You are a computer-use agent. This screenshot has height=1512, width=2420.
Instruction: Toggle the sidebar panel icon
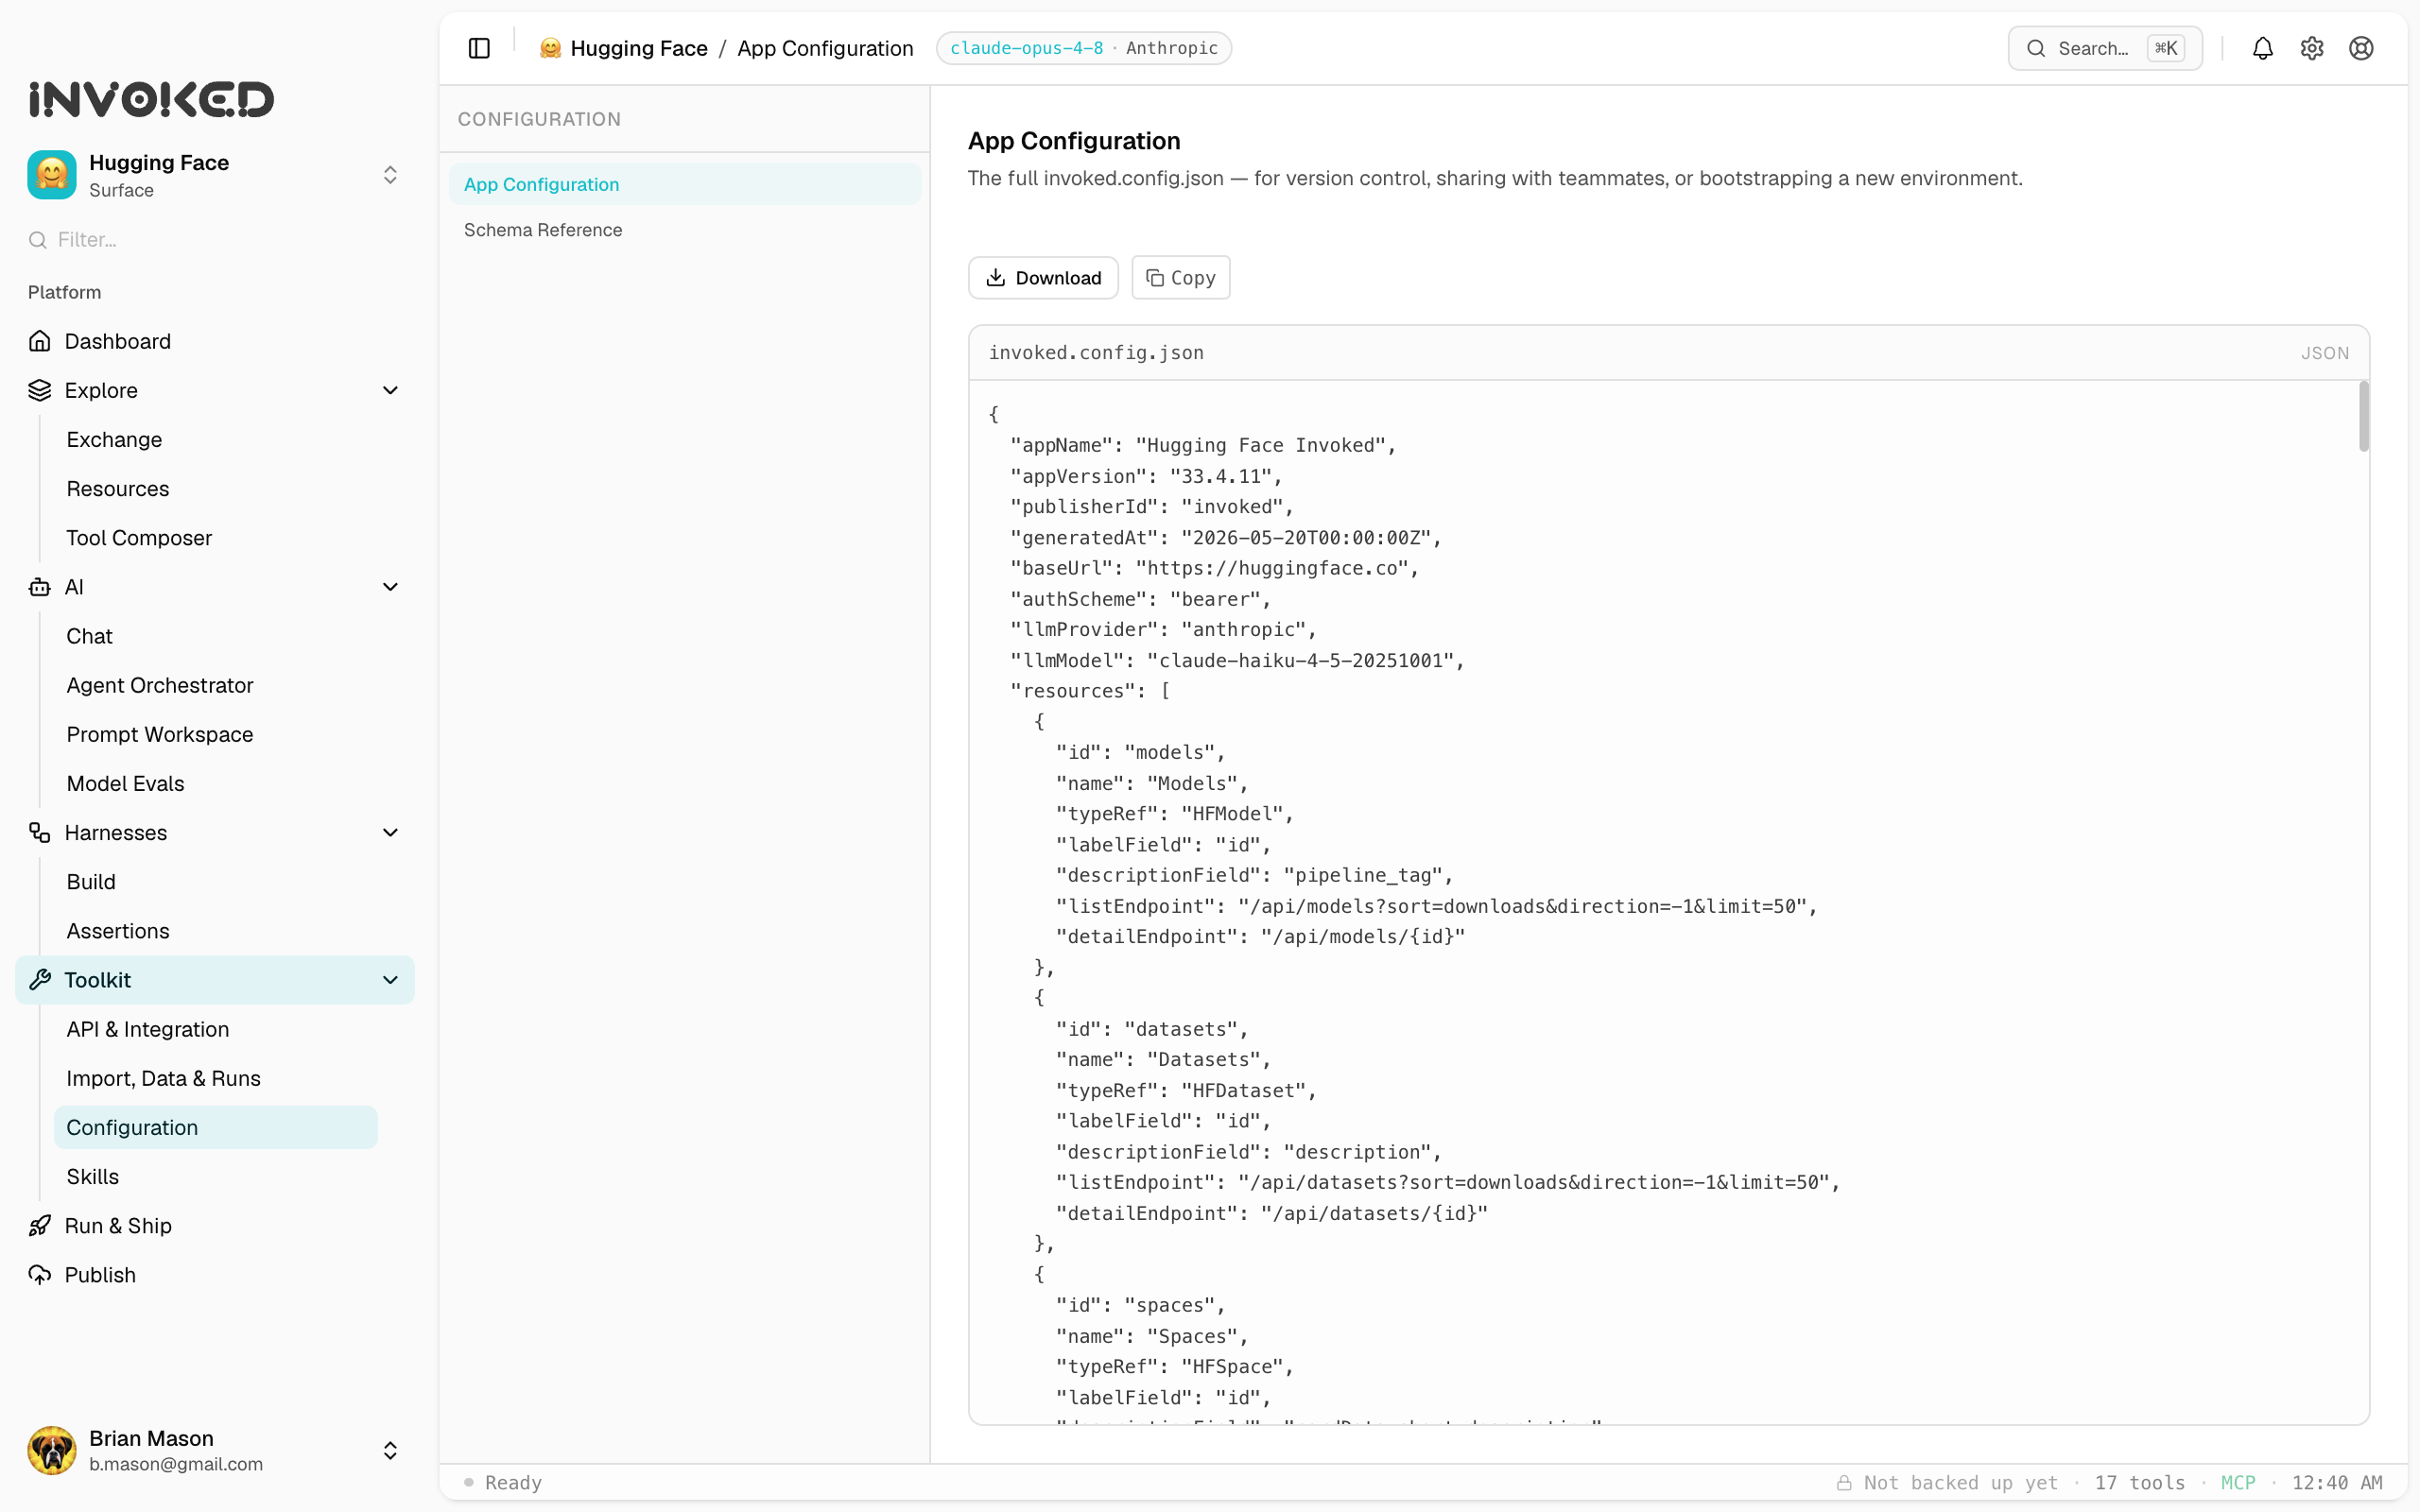(479, 48)
